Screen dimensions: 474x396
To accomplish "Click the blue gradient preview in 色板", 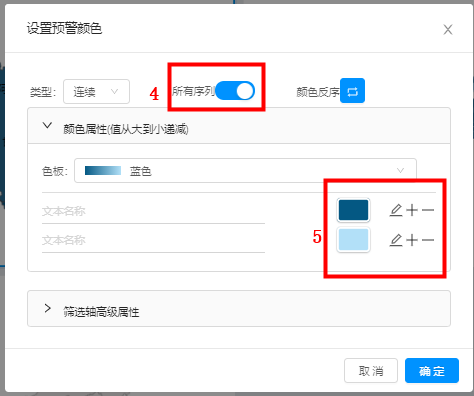I will pyautogui.click(x=103, y=171).
